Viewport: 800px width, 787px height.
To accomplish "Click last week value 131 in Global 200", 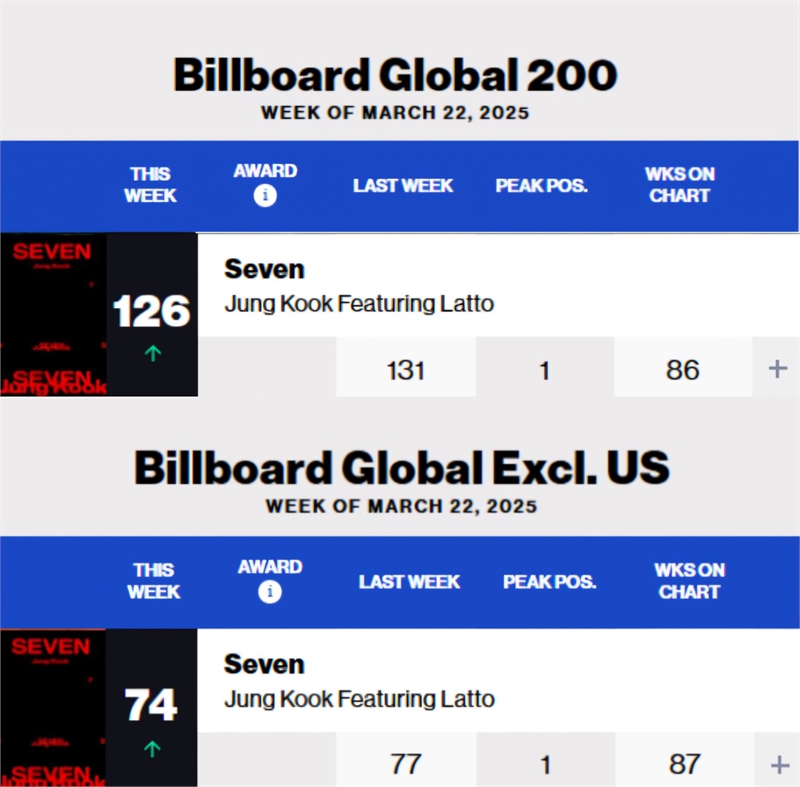I will pos(406,370).
